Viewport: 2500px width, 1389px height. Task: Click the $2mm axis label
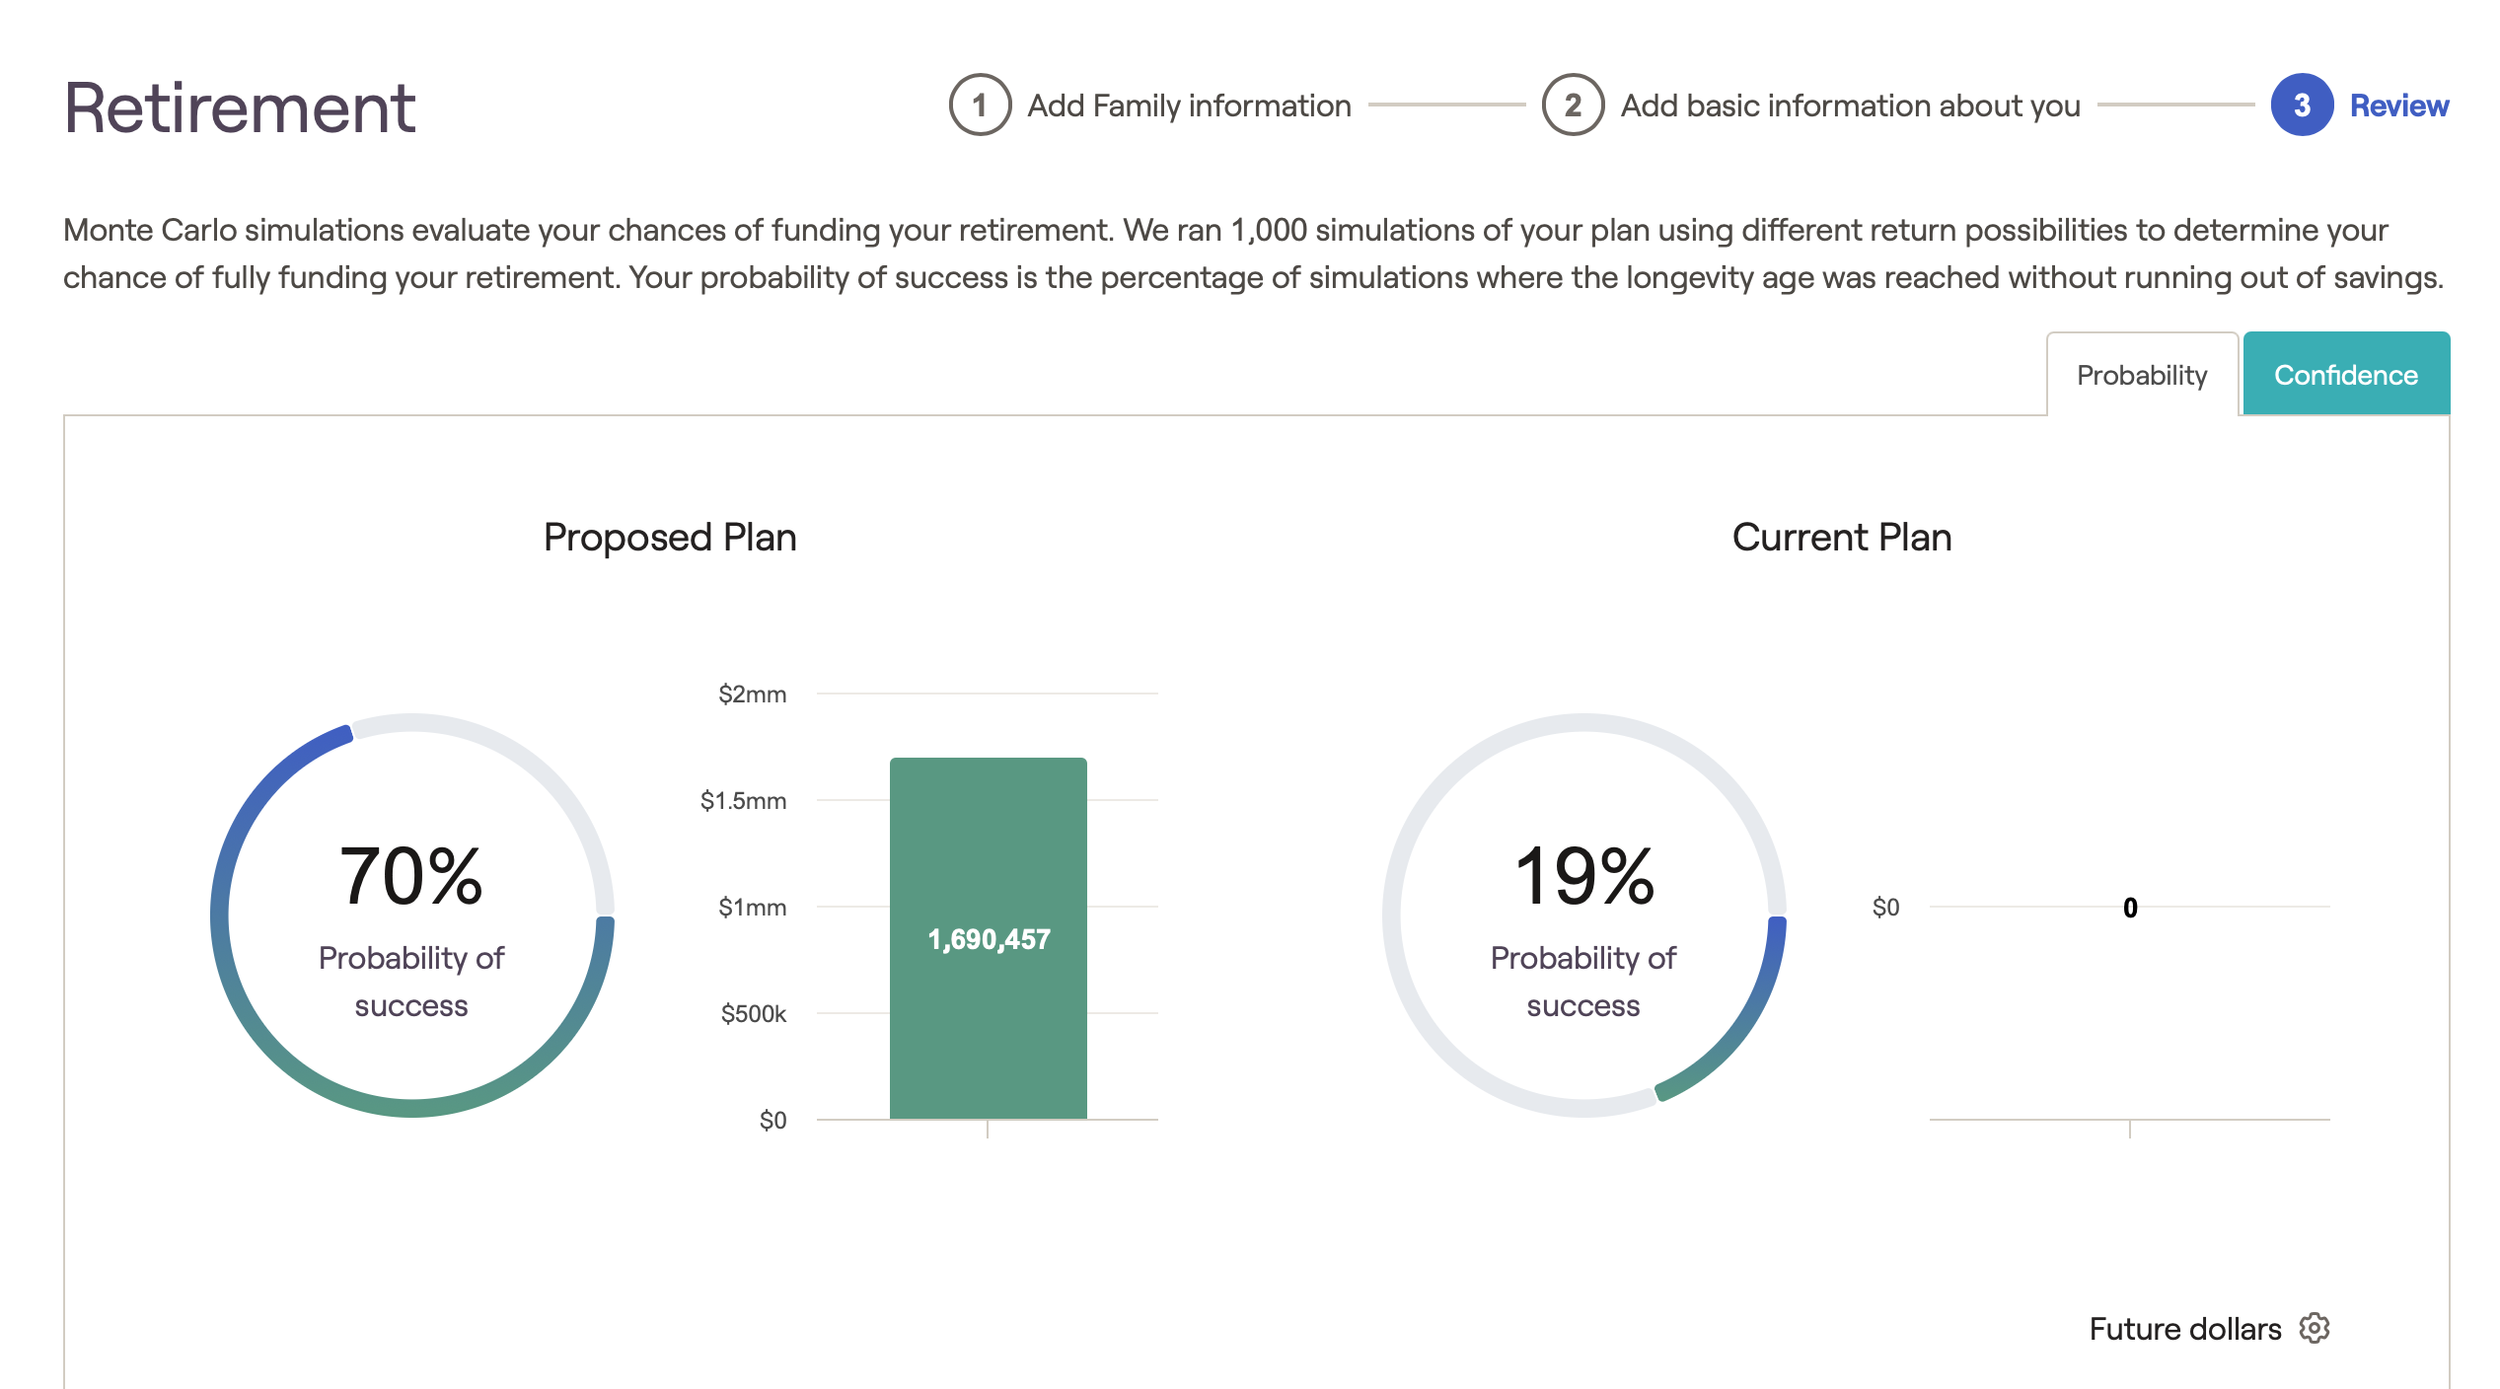point(752,694)
